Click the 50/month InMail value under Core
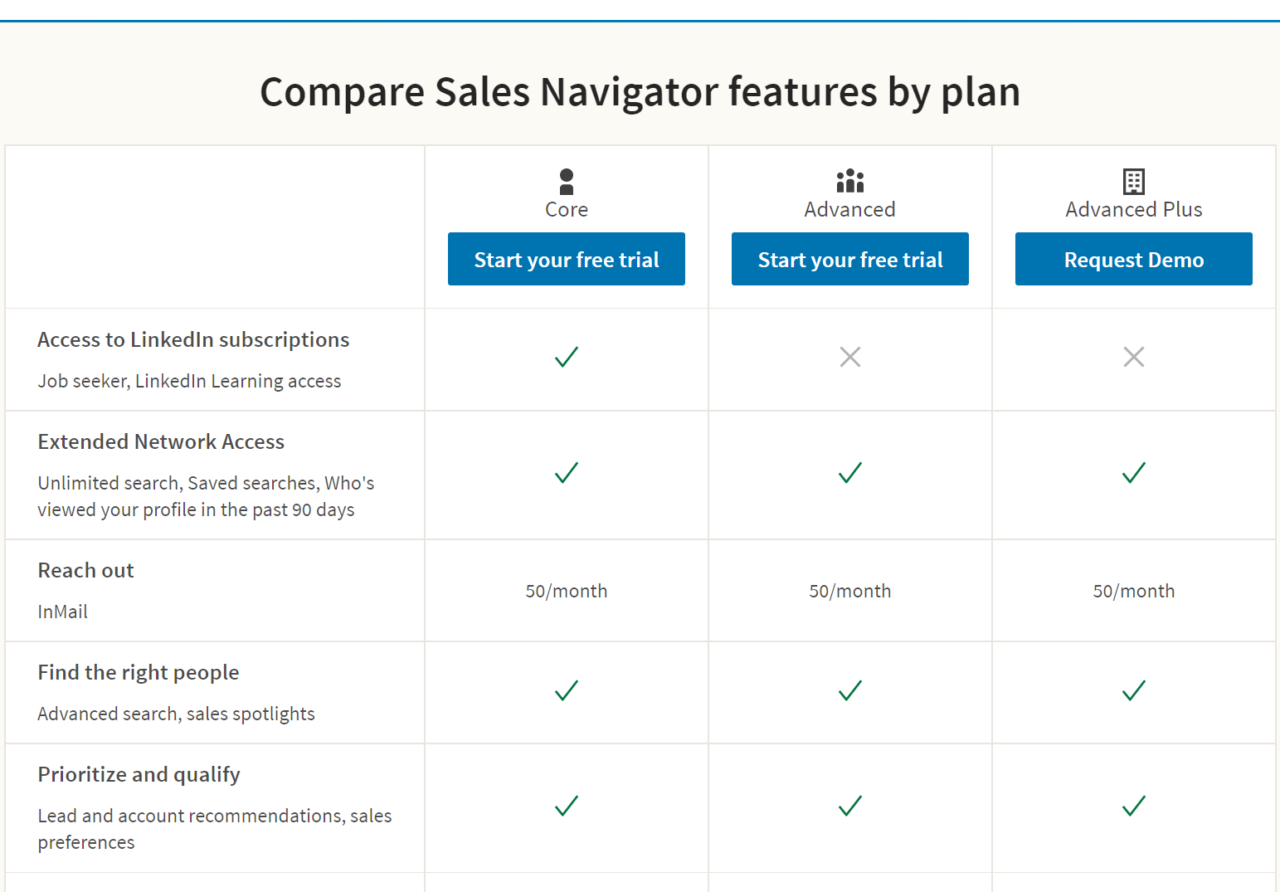1280x892 pixels. point(566,591)
